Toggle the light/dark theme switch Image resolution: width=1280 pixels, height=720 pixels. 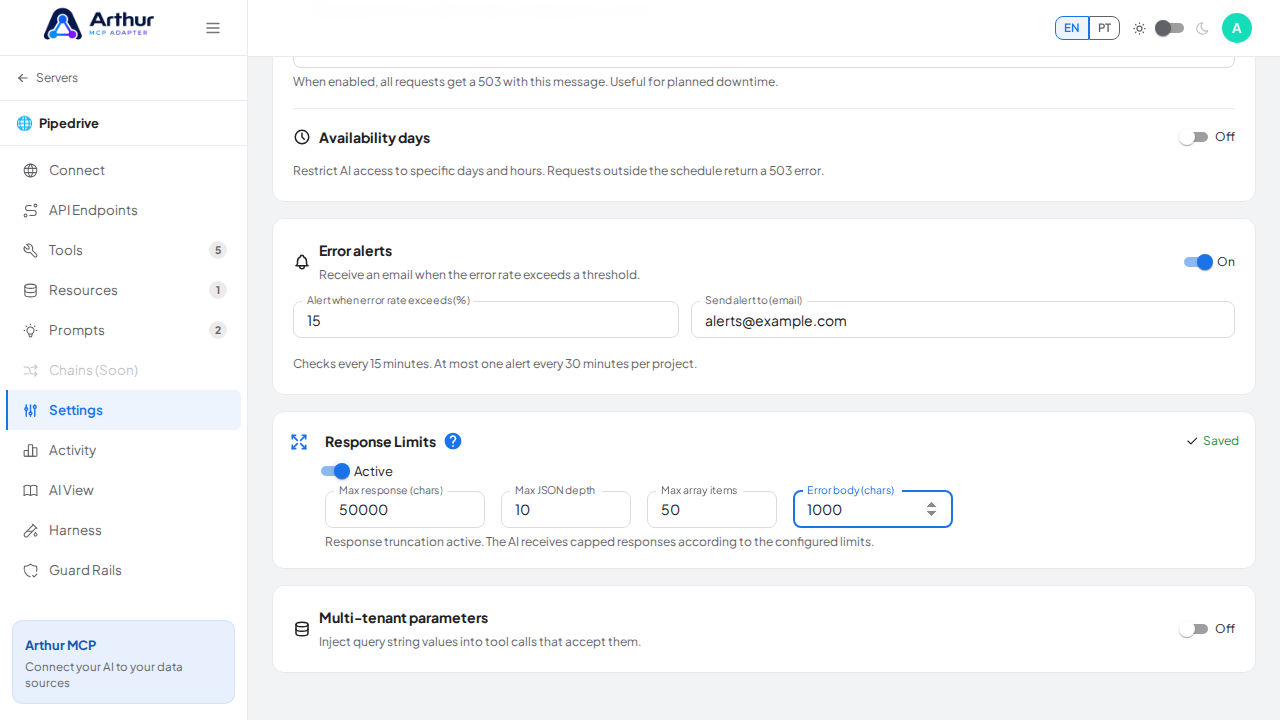1170,28
